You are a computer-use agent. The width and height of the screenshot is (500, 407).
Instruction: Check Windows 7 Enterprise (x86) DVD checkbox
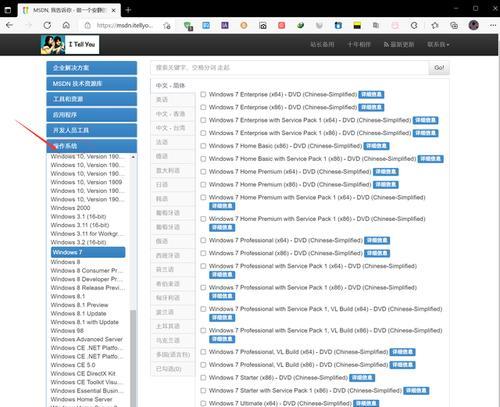point(203,107)
